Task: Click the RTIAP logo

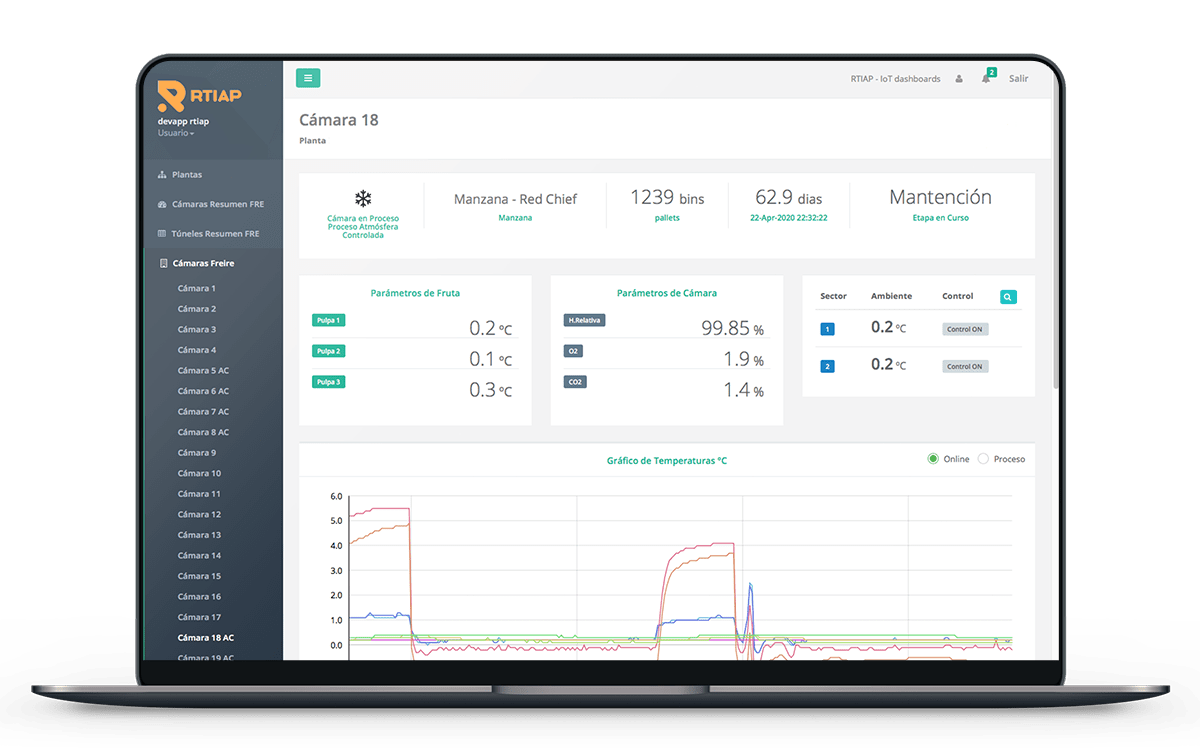Action: point(199,95)
